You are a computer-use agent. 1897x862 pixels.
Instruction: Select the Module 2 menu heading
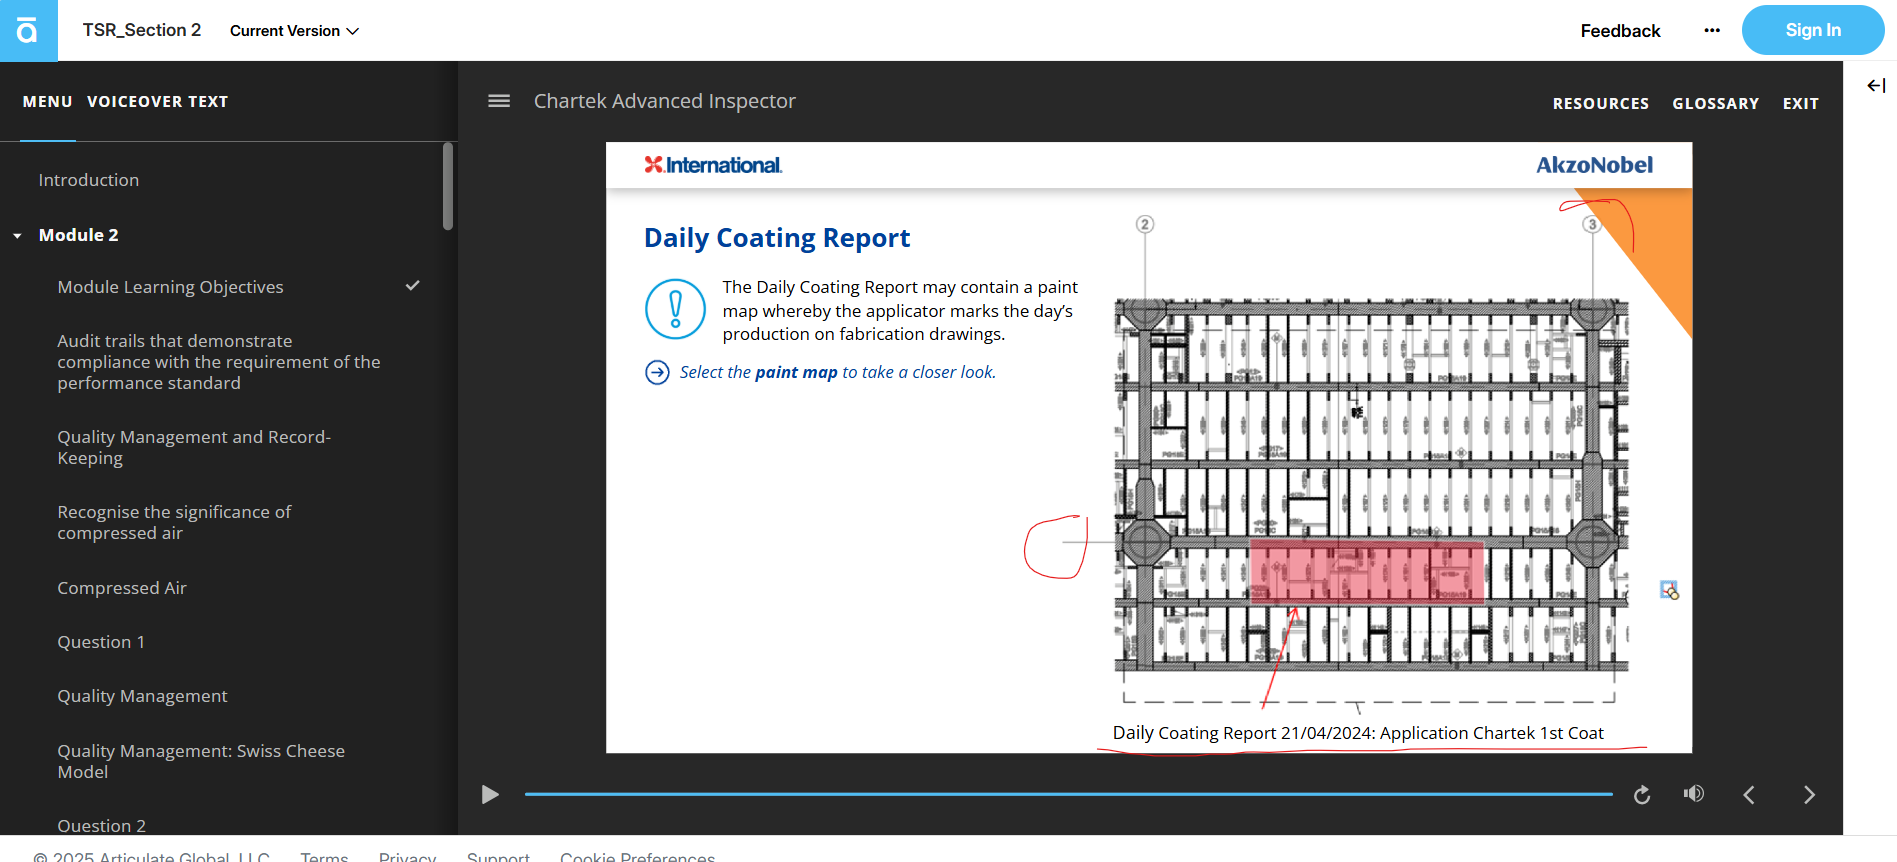(x=79, y=235)
